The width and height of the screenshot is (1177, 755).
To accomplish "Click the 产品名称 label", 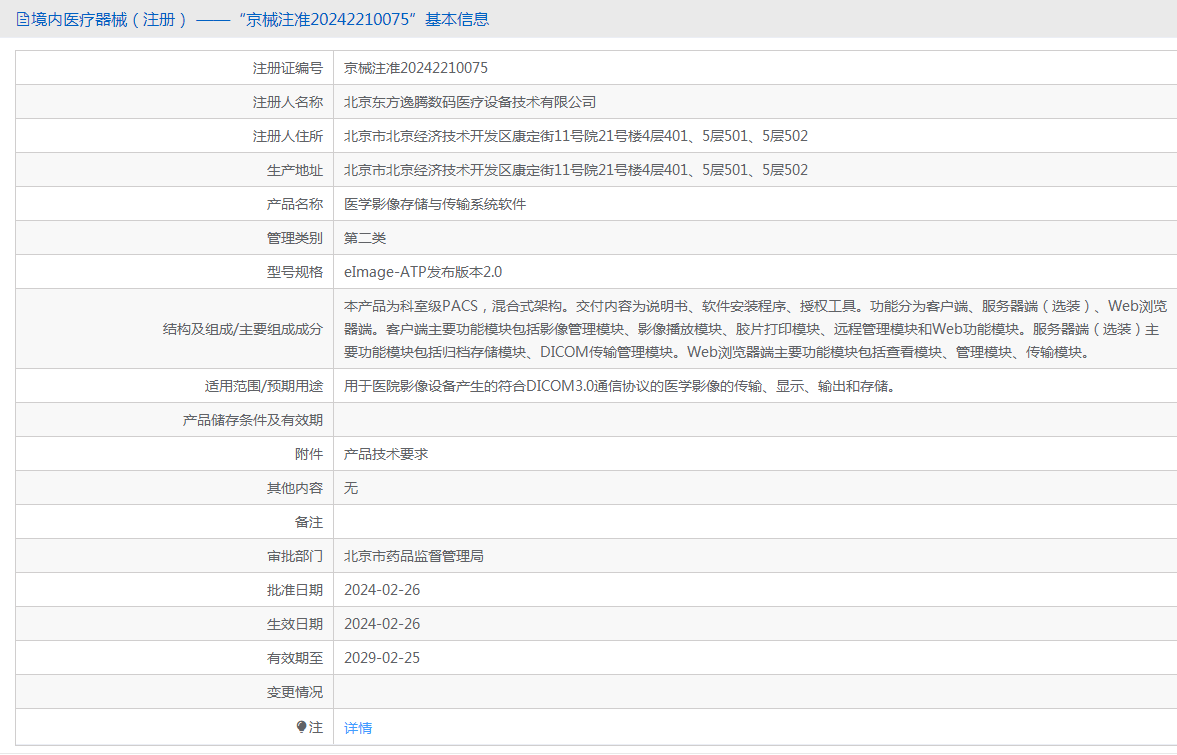I will click(x=294, y=204).
